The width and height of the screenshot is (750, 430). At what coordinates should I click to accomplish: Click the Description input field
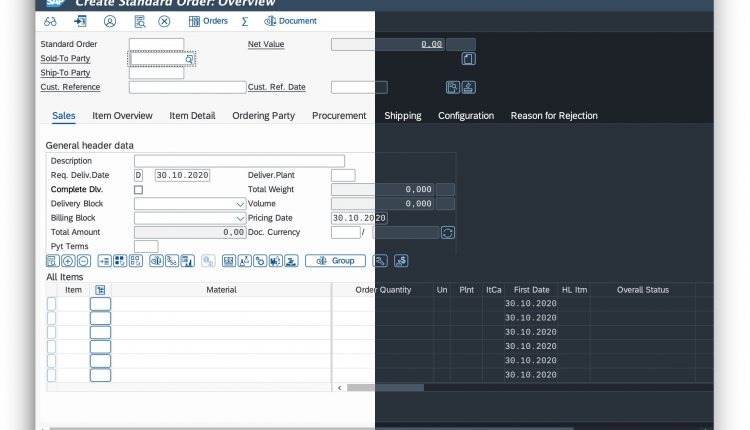[x=239, y=161]
